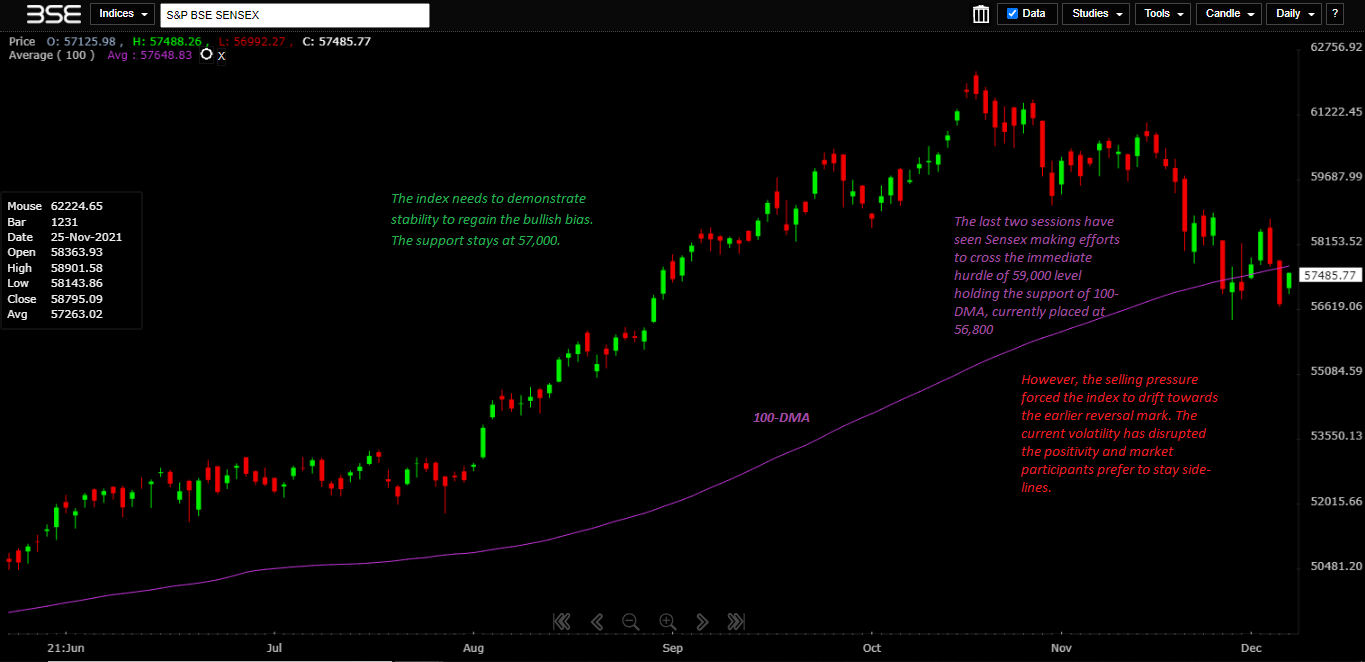Jump to the start of chart data
The image size is (1365, 662).
pyautogui.click(x=561, y=621)
